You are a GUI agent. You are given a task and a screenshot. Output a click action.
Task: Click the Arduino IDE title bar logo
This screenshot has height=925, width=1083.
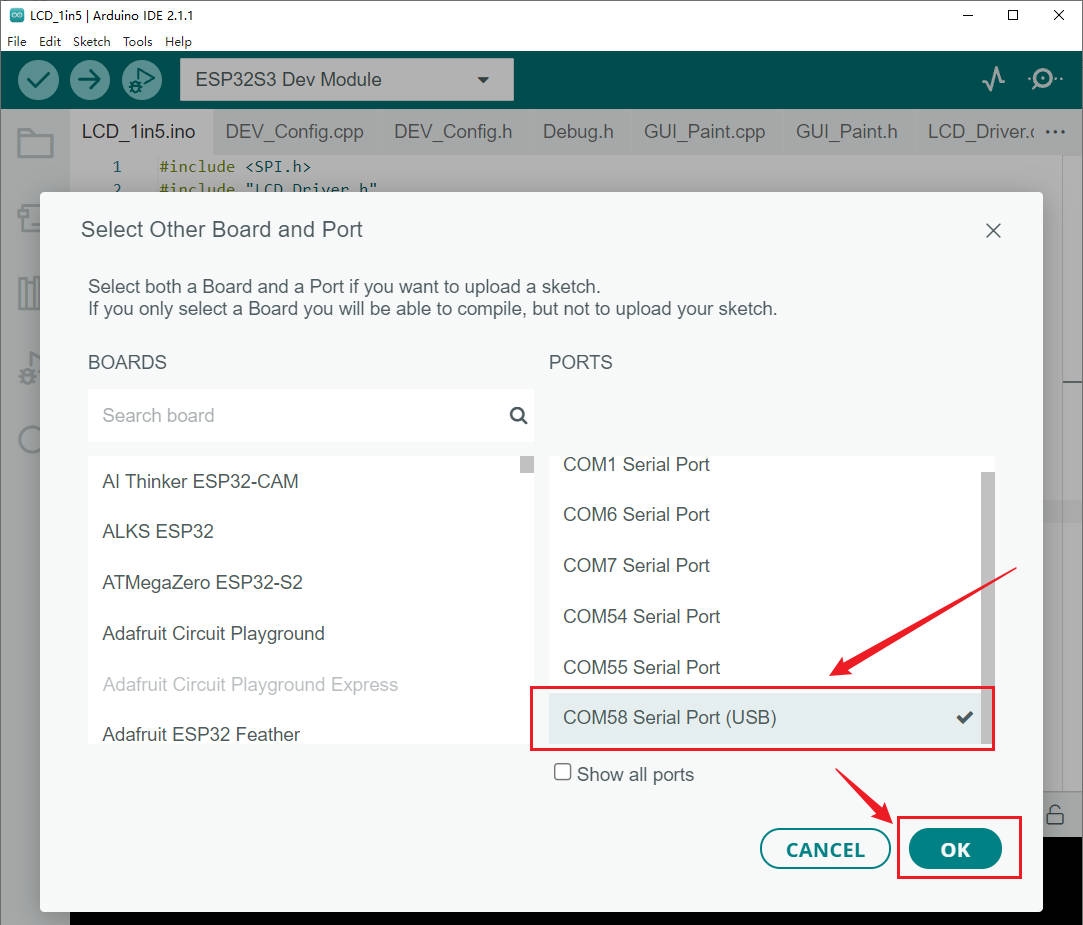[x=17, y=15]
